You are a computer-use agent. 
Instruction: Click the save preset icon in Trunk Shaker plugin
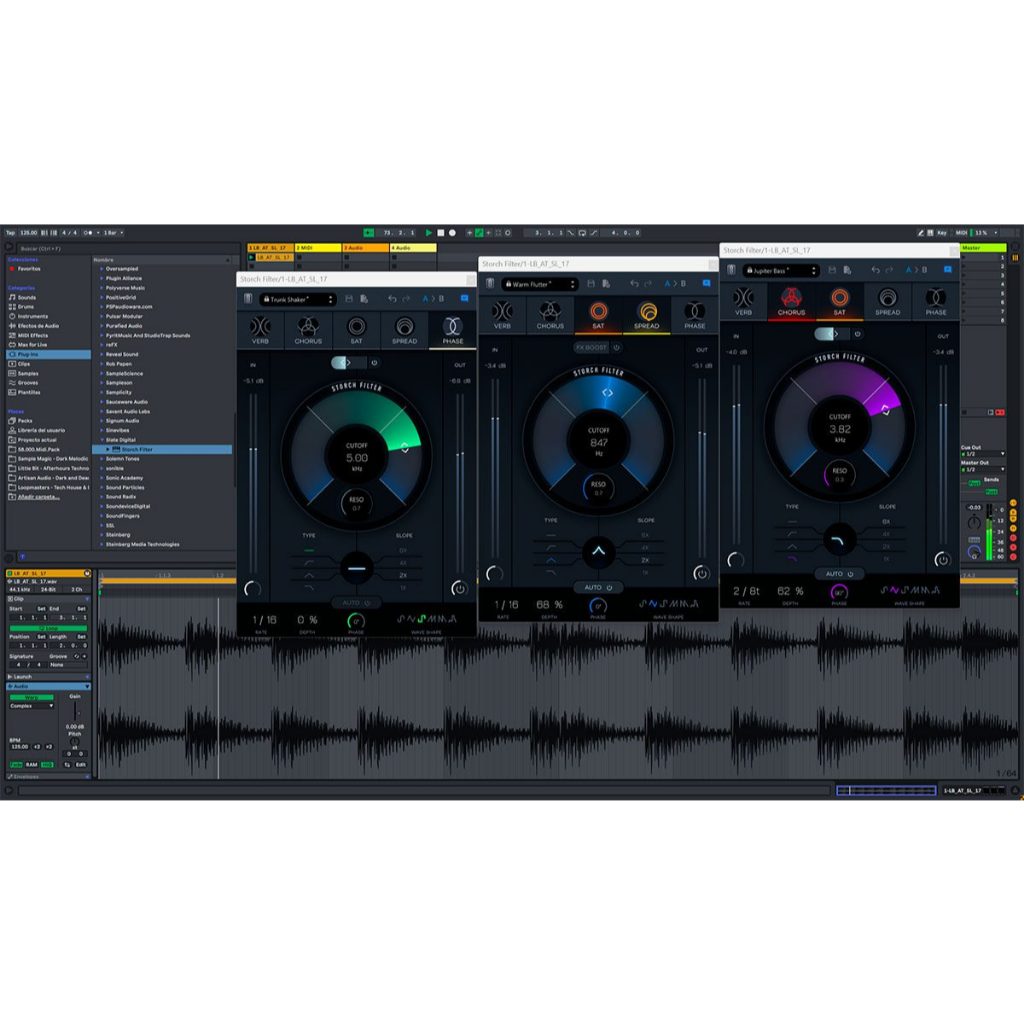[x=348, y=299]
